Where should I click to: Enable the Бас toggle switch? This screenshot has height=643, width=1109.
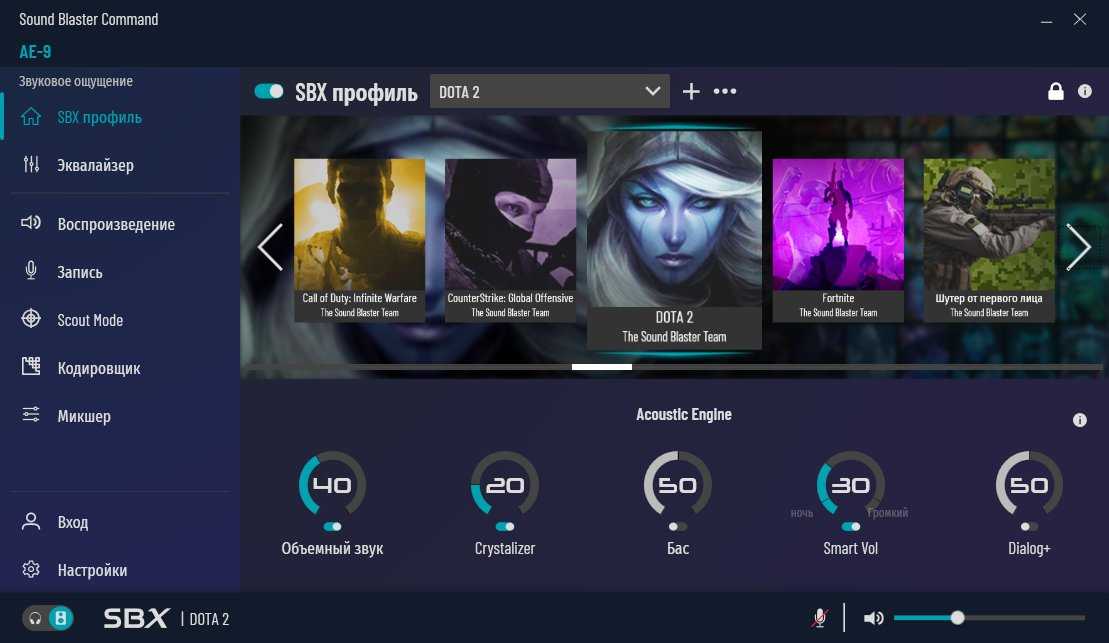pyautogui.click(x=678, y=526)
